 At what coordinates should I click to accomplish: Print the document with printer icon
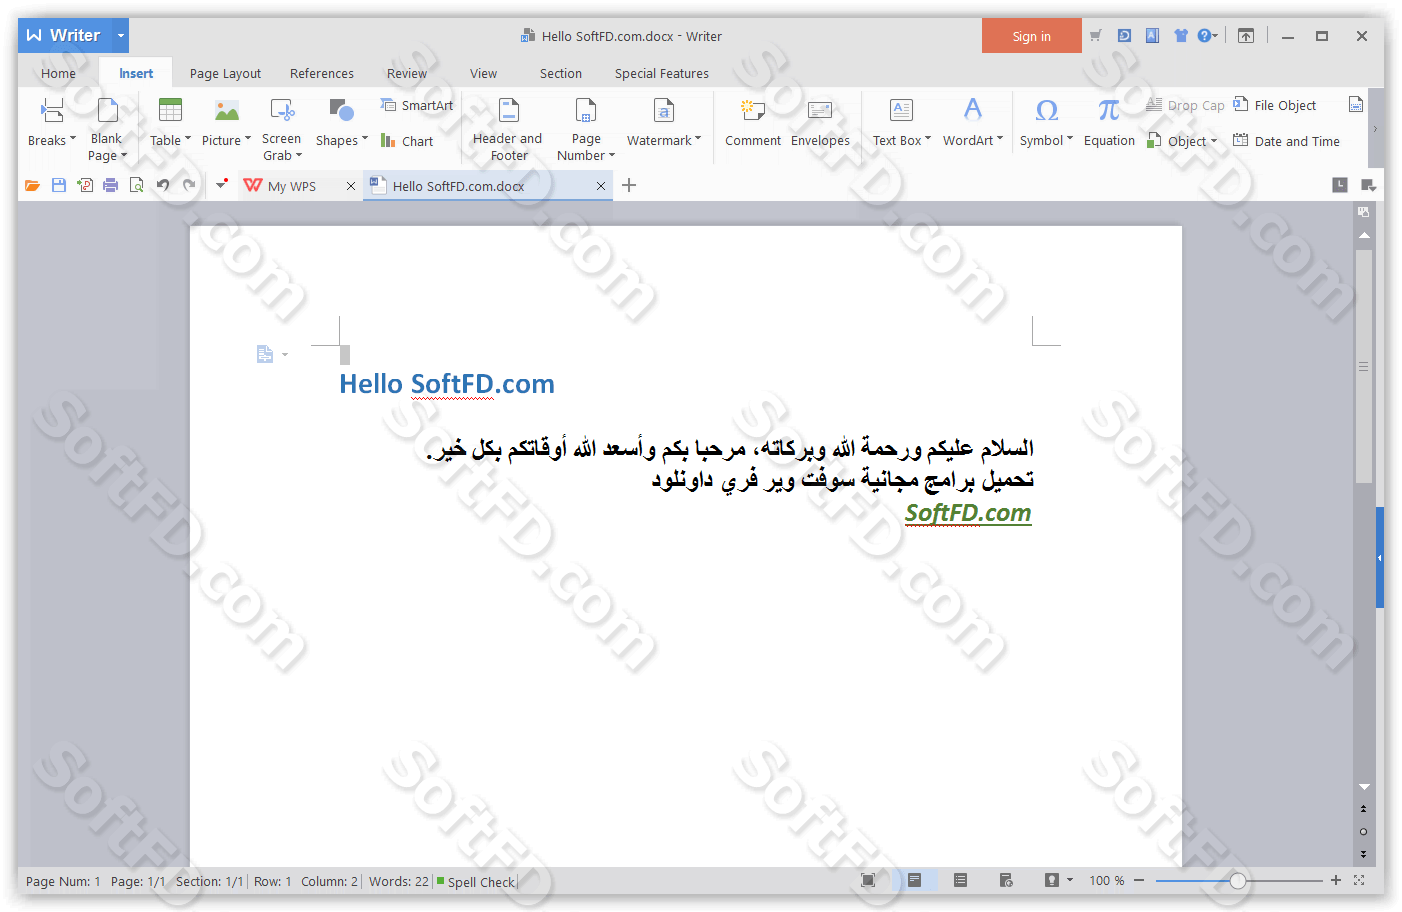(x=111, y=185)
